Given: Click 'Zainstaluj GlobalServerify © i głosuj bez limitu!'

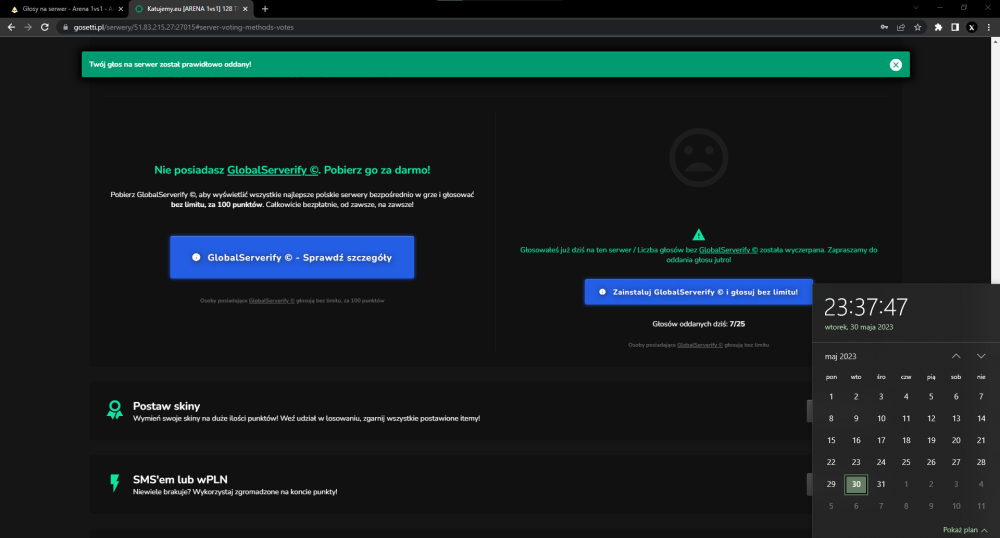Looking at the screenshot, I should click(698, 292).
